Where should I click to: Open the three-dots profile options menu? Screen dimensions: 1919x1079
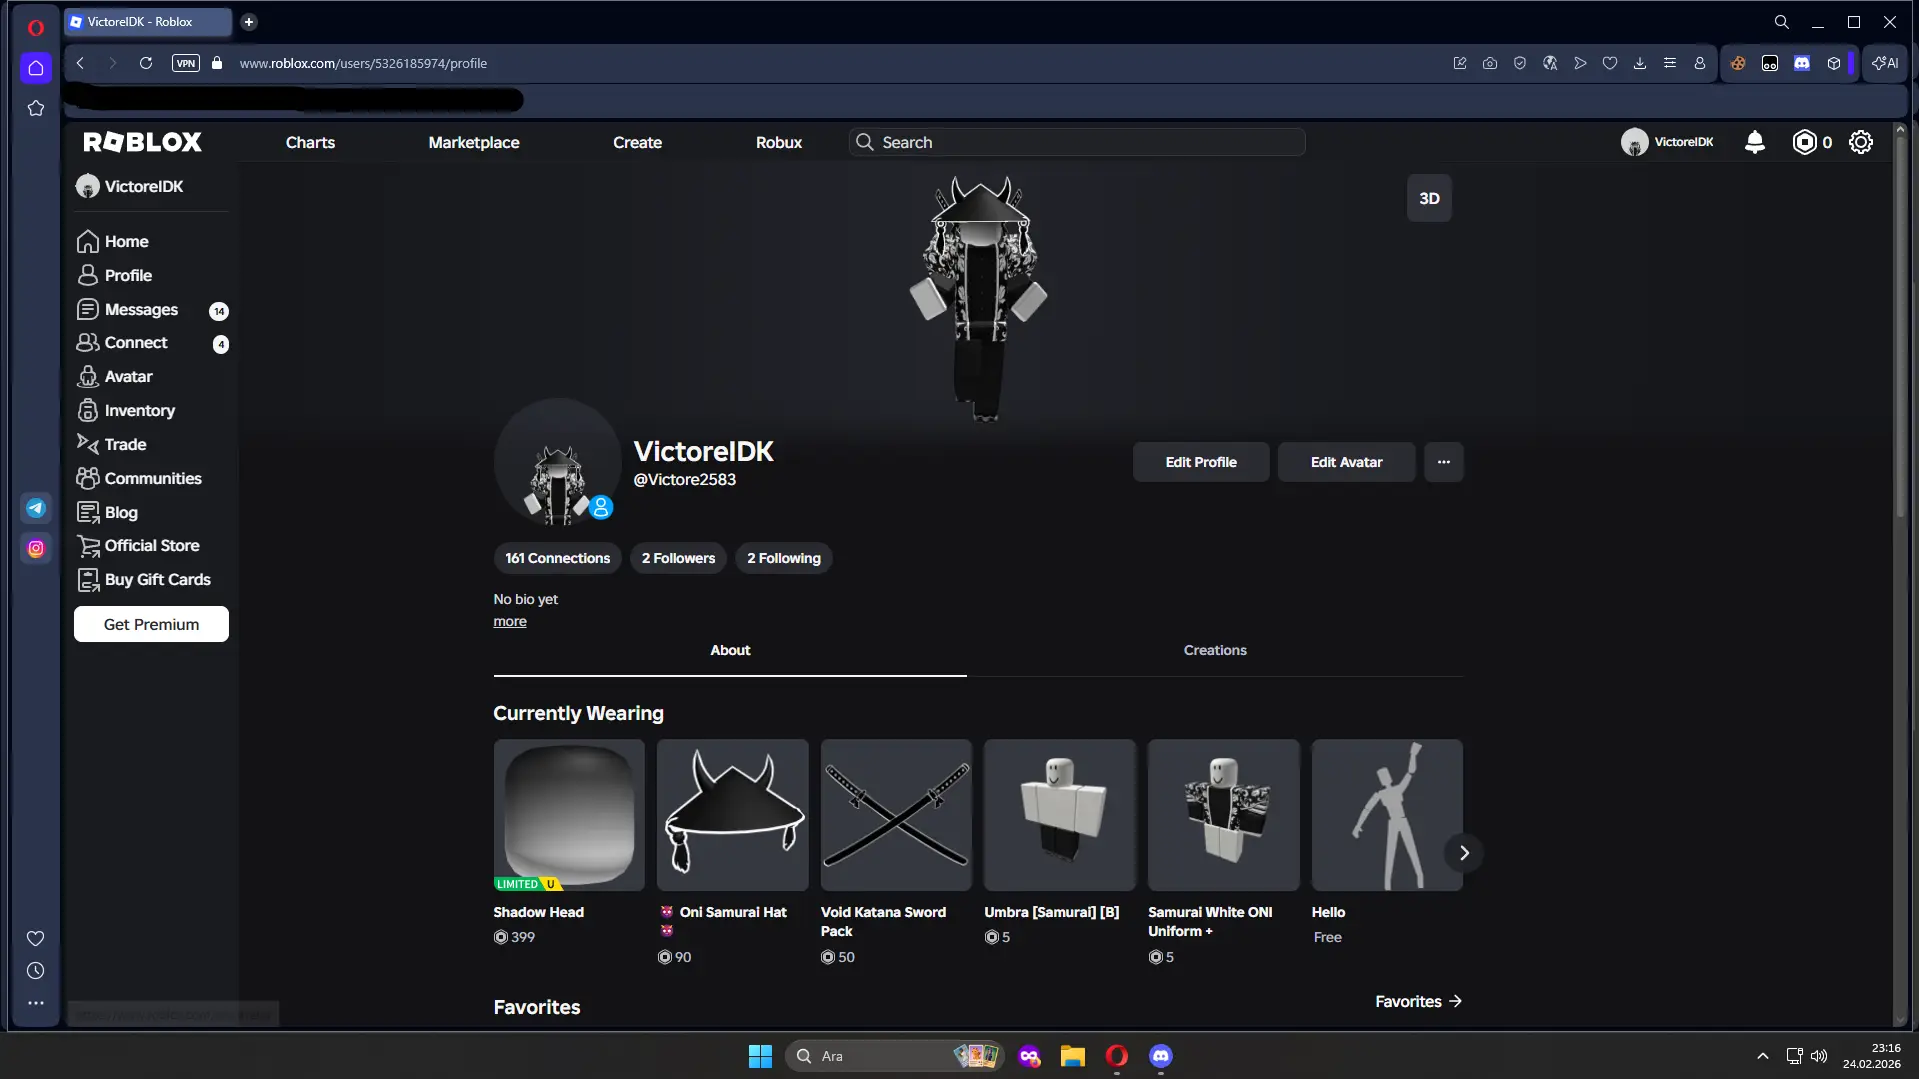1443,462
